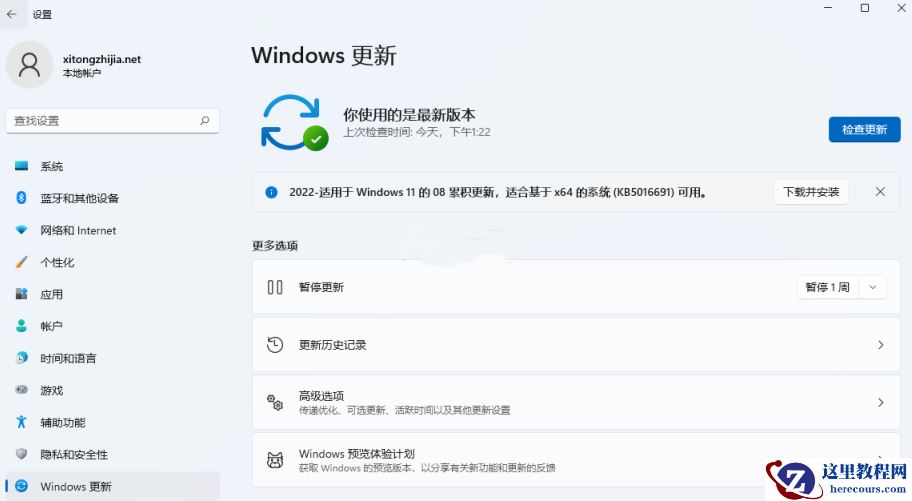Click the Windows 更新 sidebar sync icon

click(22, 486)
